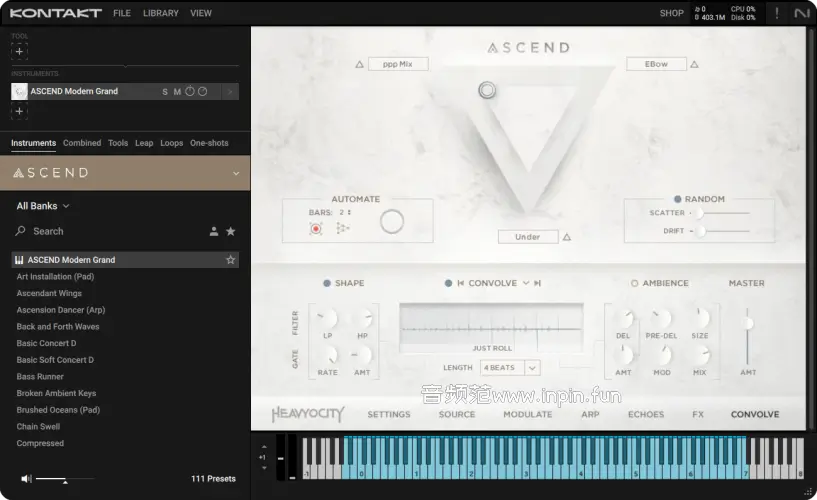Select Back and Forth Waves preset

pos(58,327)
